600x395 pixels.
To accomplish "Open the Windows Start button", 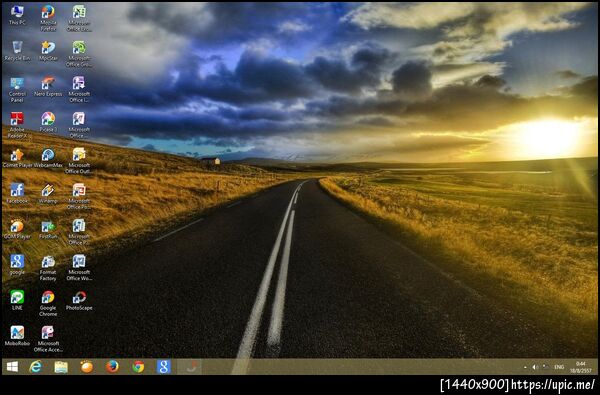I will click(x=12, y=367).
